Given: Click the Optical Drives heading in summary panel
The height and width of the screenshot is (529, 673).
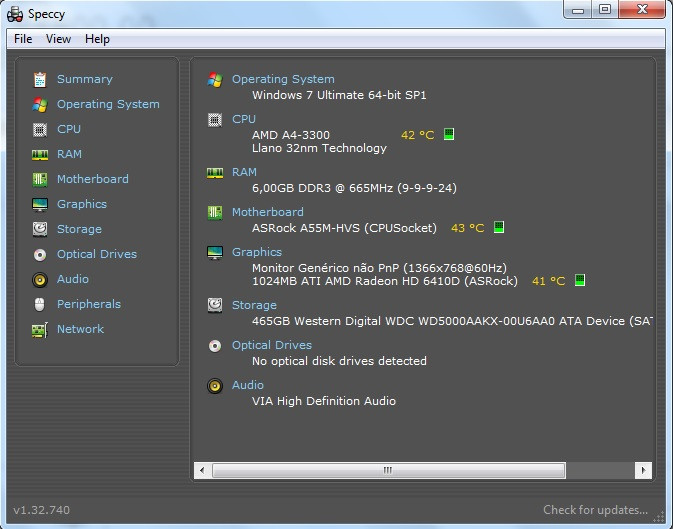Looking at the screenshot, I should (x=272, y=345).
